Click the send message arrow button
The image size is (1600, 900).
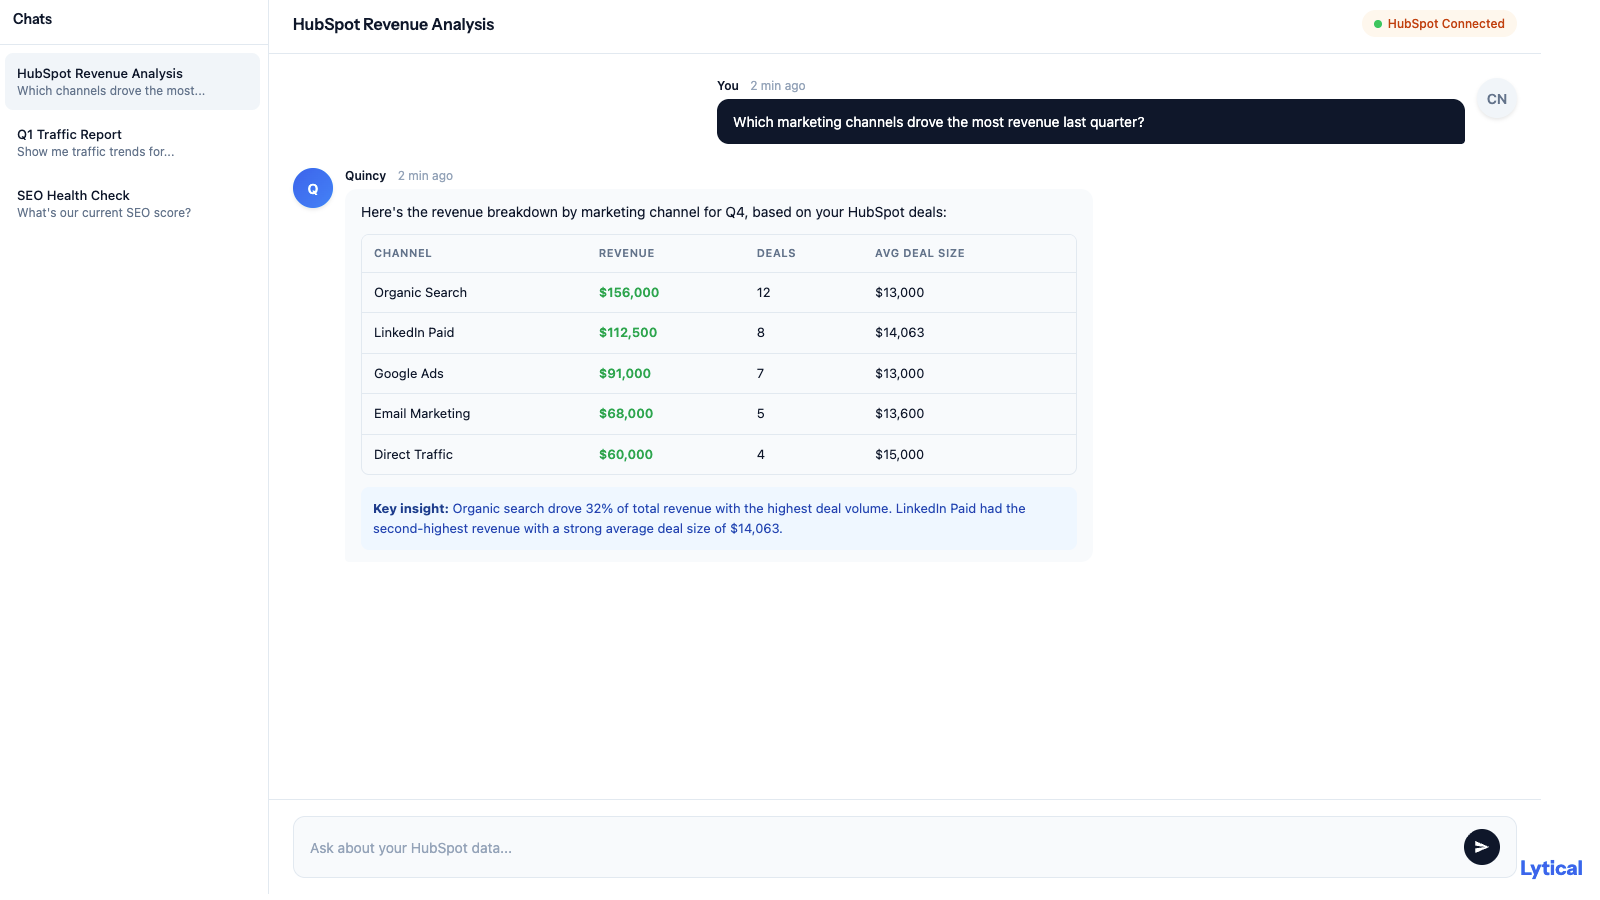pyautogui.click(x=1481, y=847)
